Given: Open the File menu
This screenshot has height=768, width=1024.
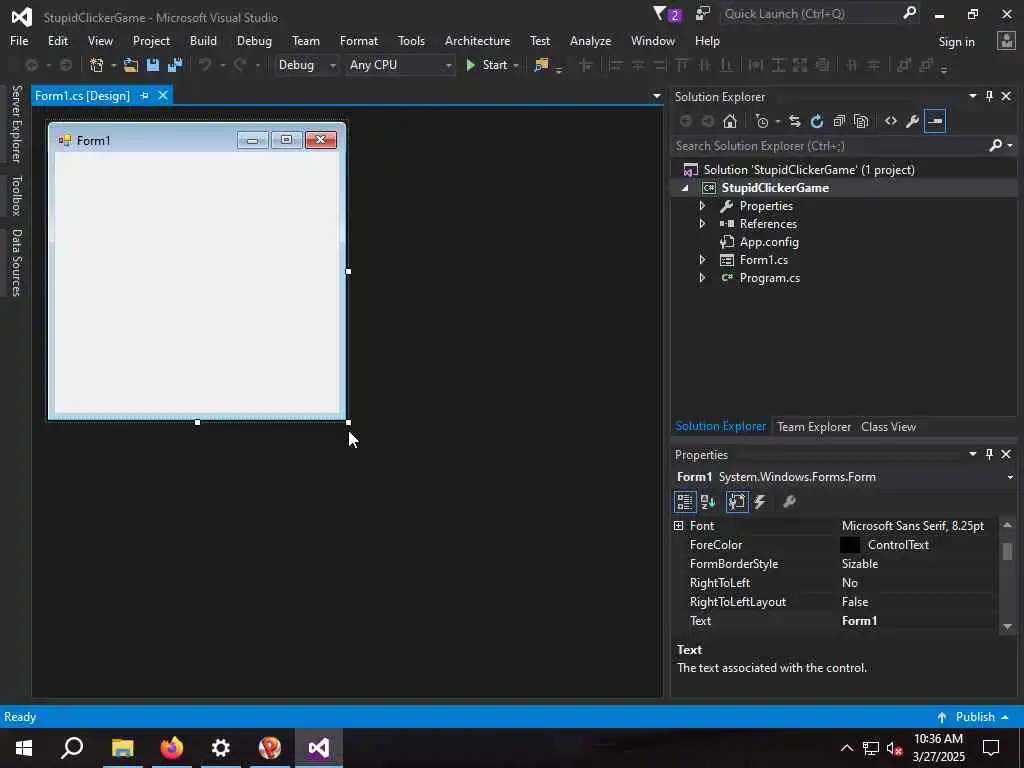Looking at the screenshot, I should tap(19, 40).
